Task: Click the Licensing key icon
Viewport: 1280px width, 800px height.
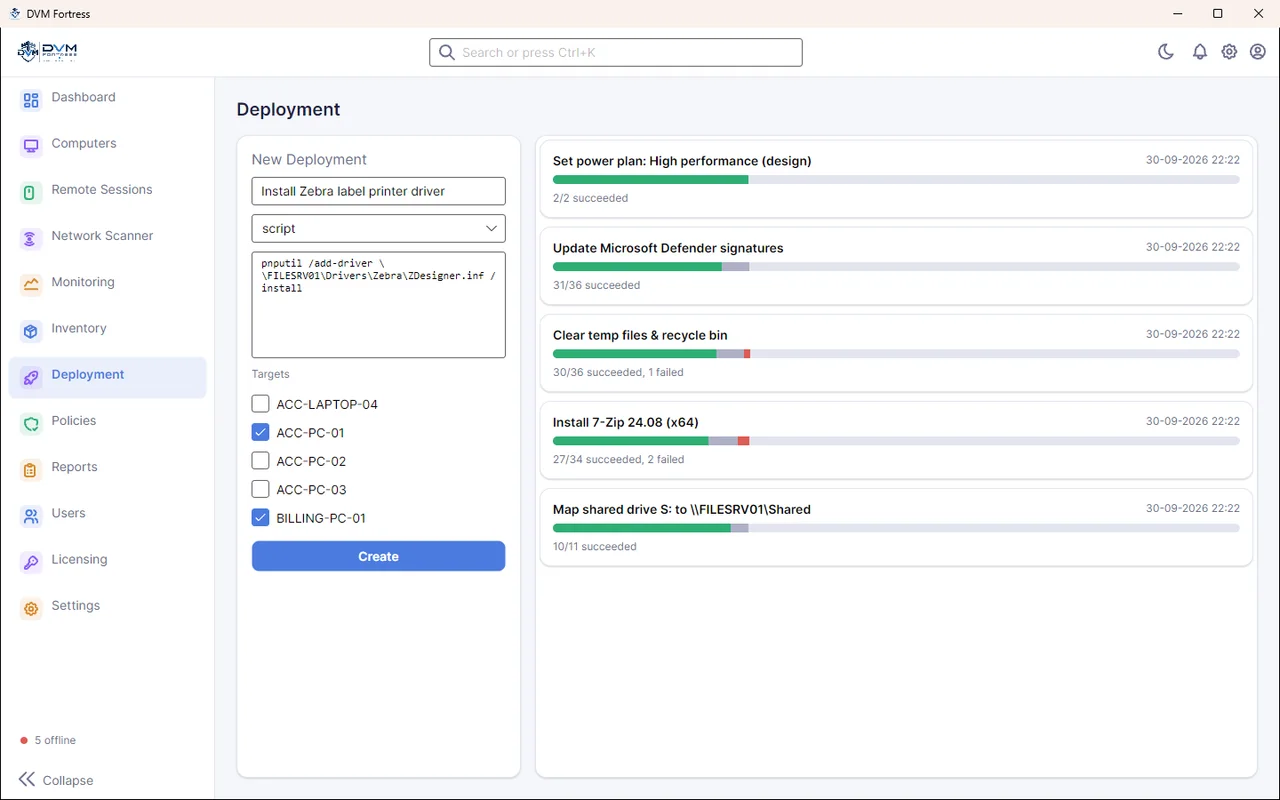Action: pyautogui.click(x=31, y=561)
